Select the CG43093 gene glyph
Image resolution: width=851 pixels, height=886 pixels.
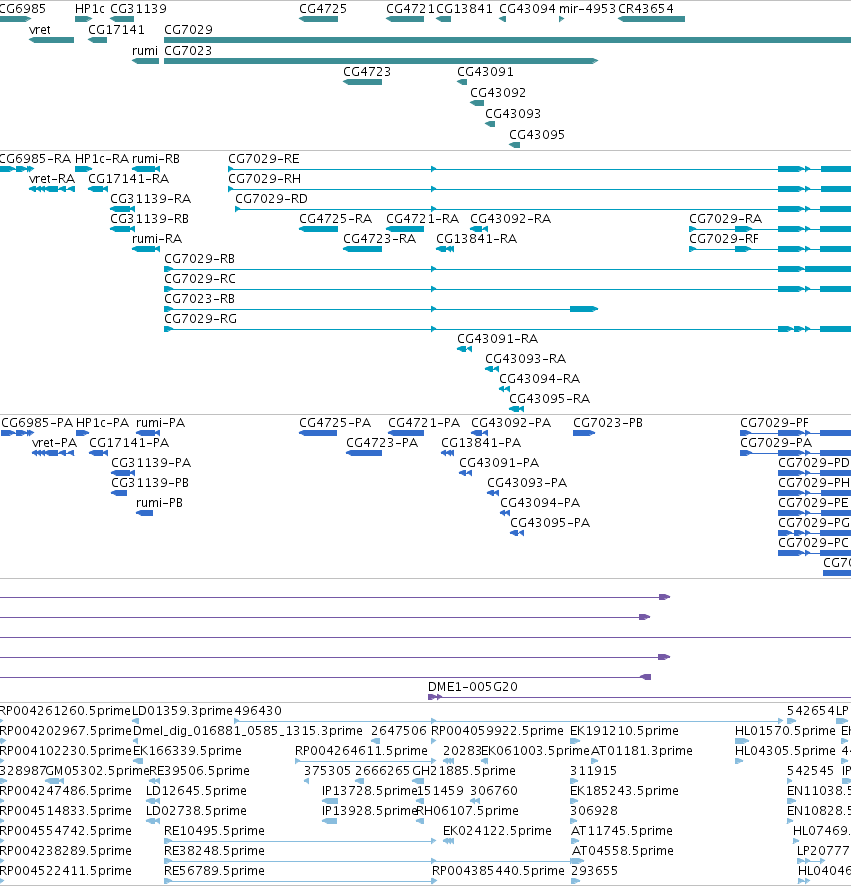490,124
